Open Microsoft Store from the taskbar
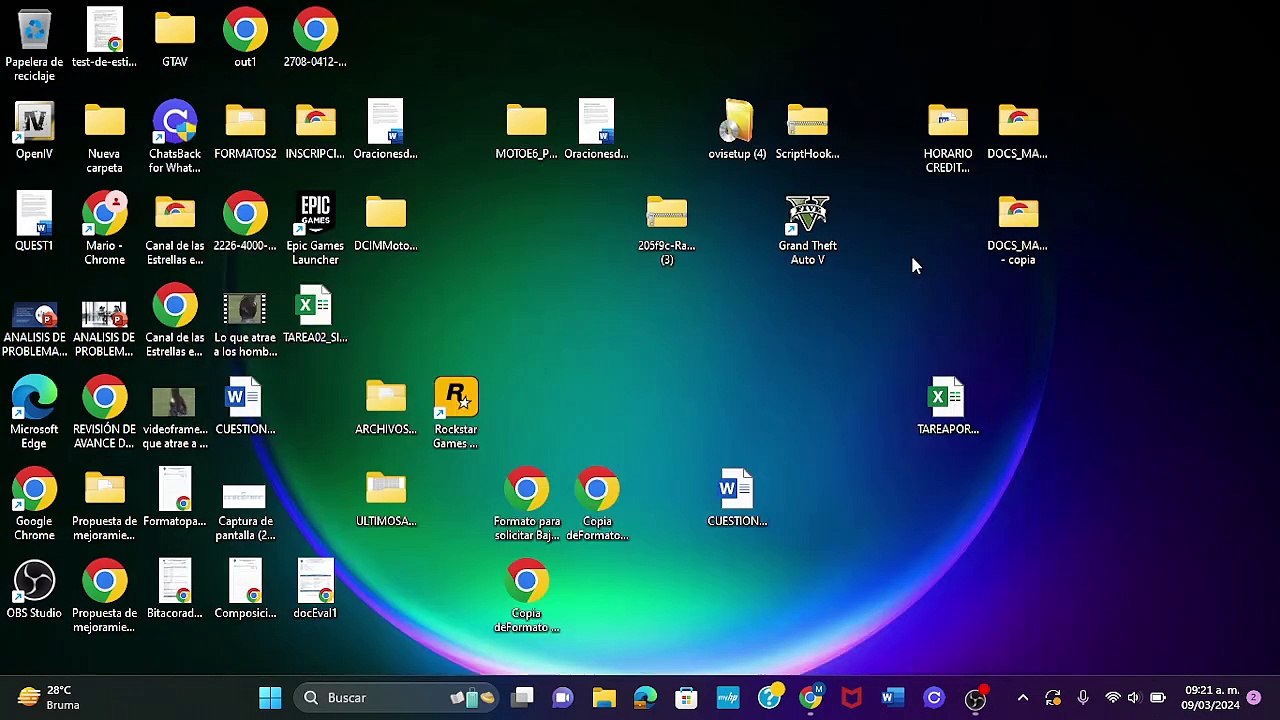1280x720 pixels. [686, 698]
